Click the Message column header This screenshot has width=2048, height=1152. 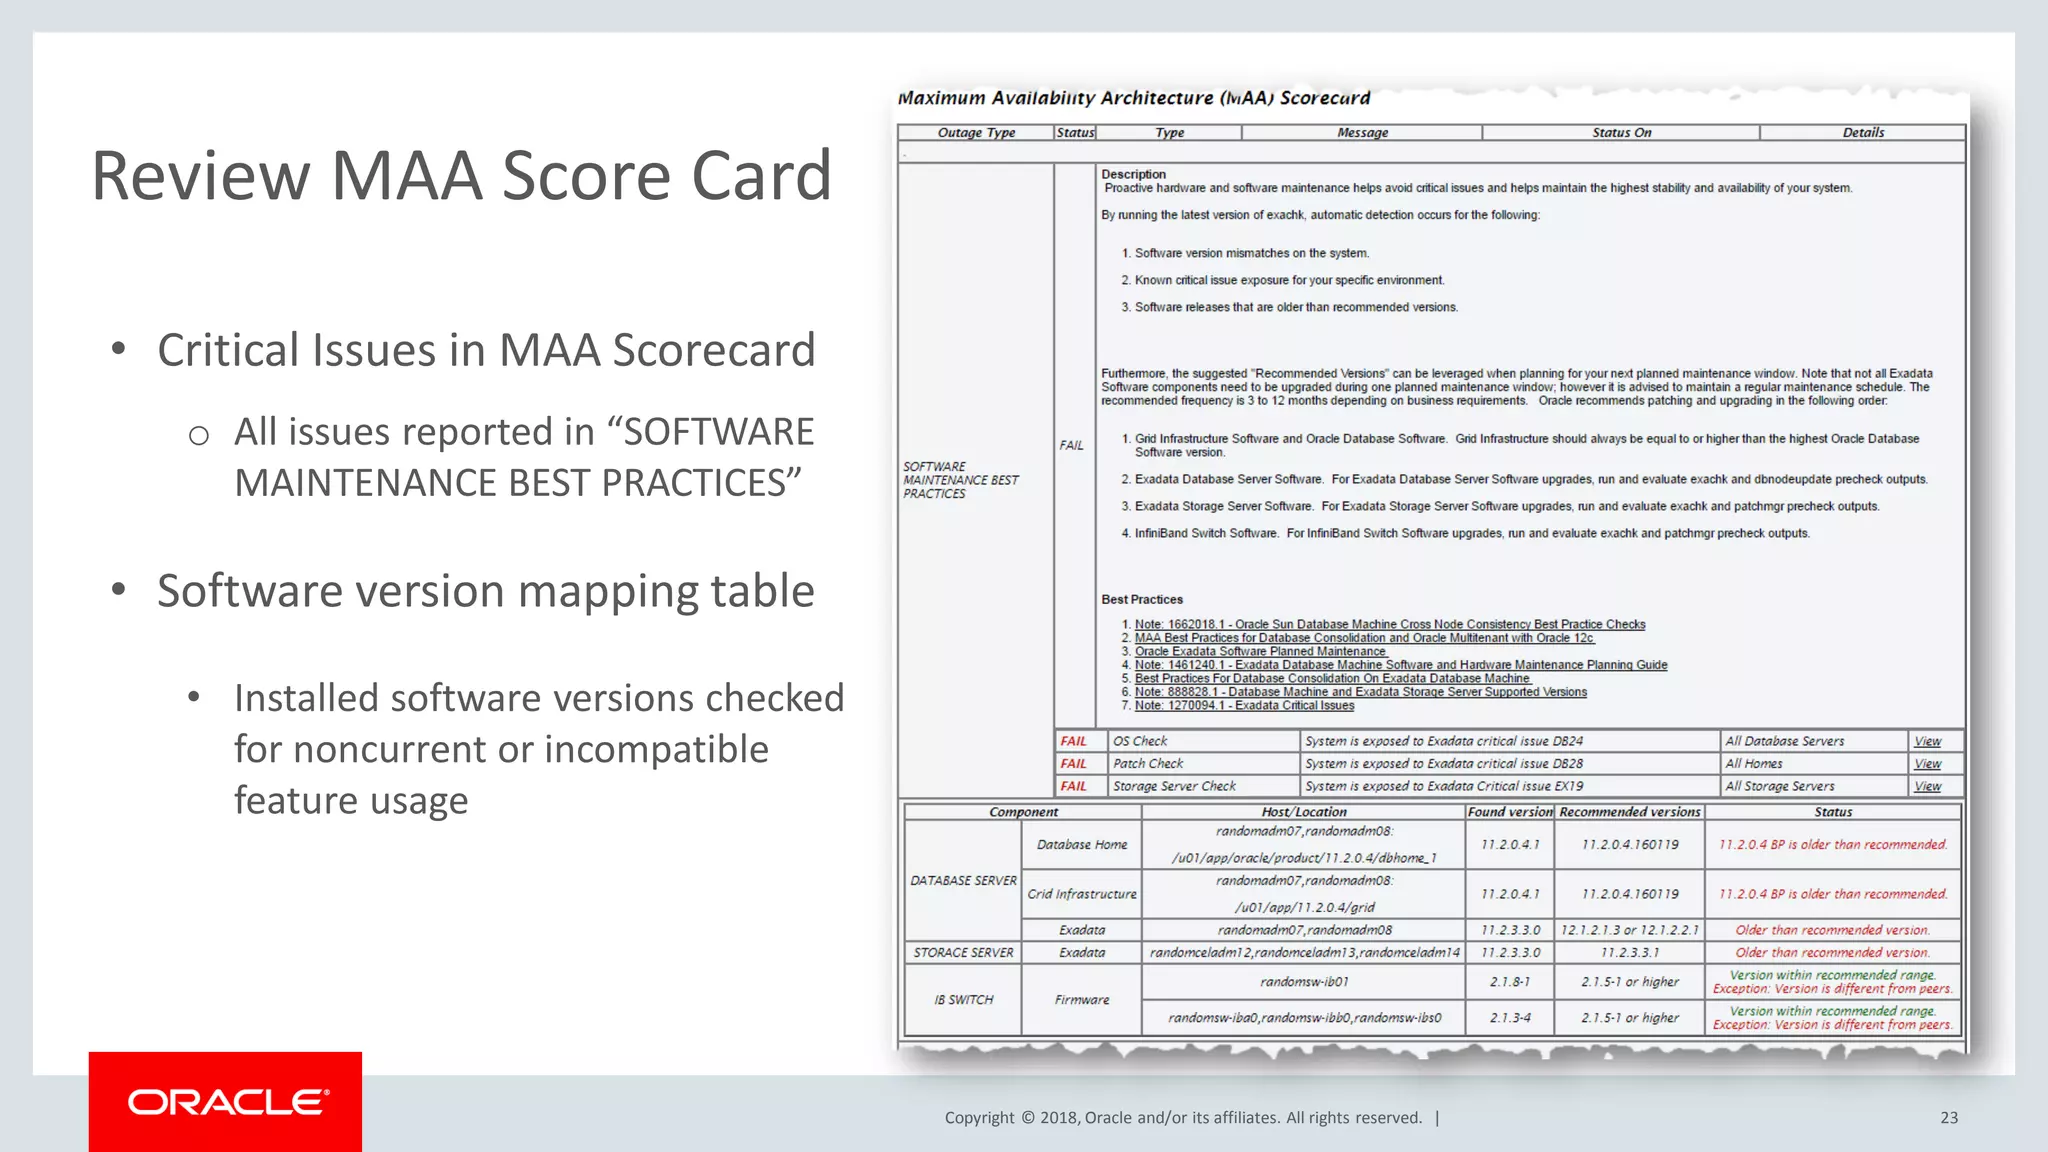[x=1362, y=132]
